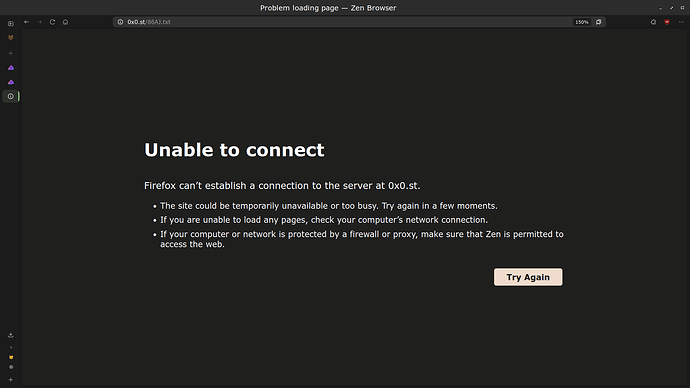690x388 pixels.
Task: Toggle the sidebar panel icon
Action: click(11, 23)
